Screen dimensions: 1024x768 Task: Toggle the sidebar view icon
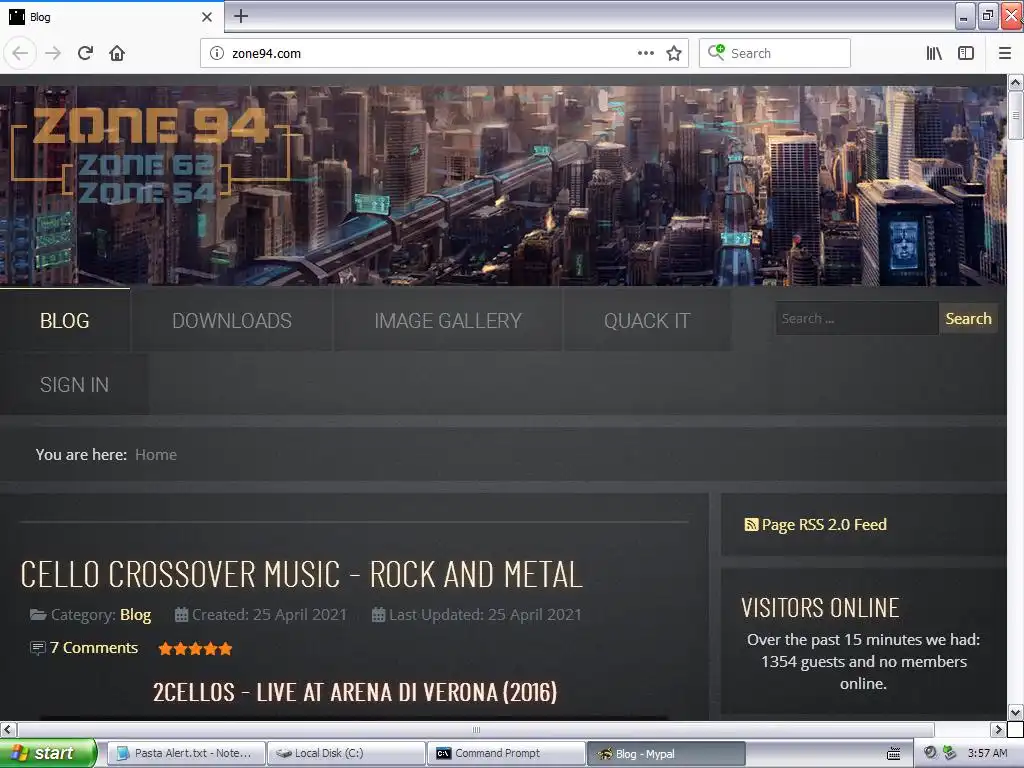coord(966,53)
